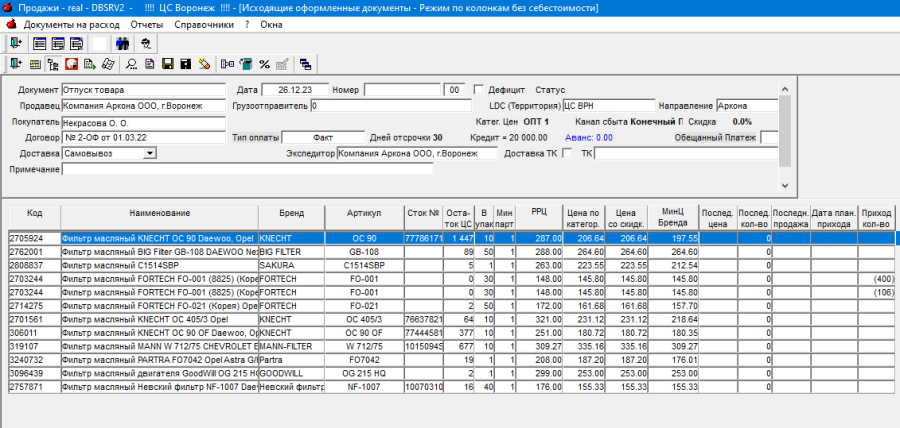The image size is (900, 428).
Task: Click the black floppy disk save icon
Action: pos(186,64)
